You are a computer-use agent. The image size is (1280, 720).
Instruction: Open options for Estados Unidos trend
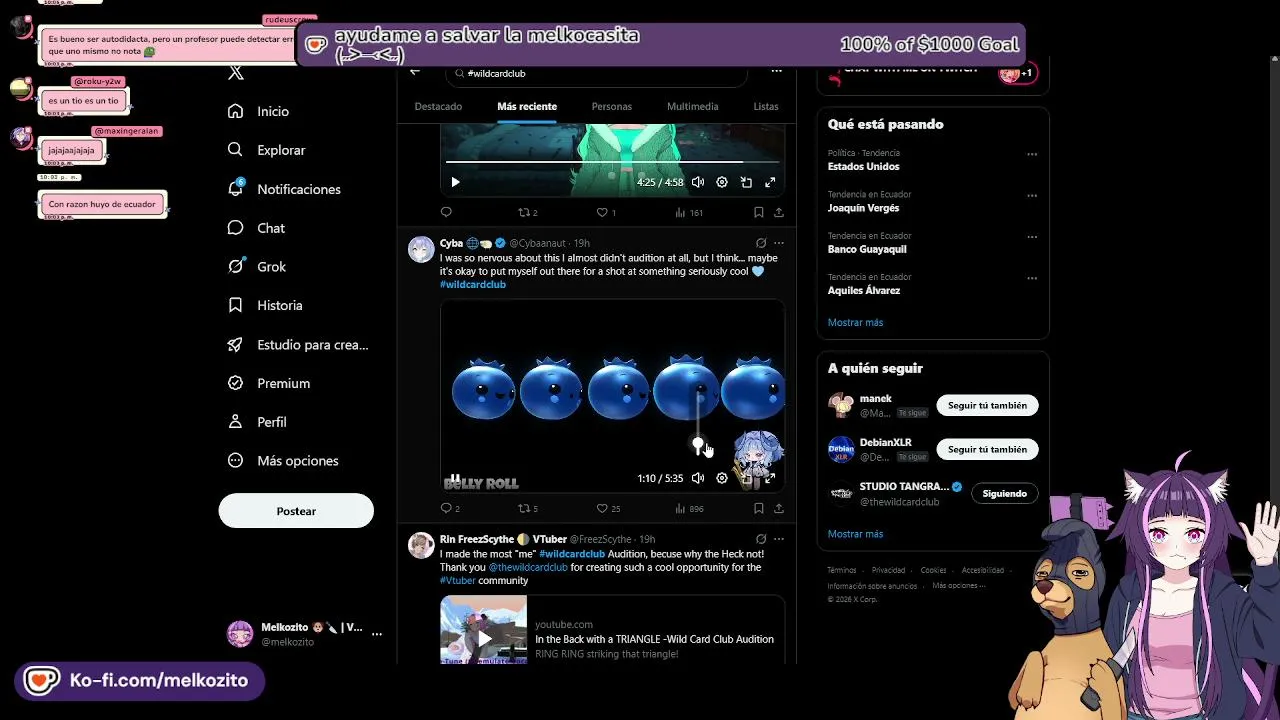[x=1032, y=155]
